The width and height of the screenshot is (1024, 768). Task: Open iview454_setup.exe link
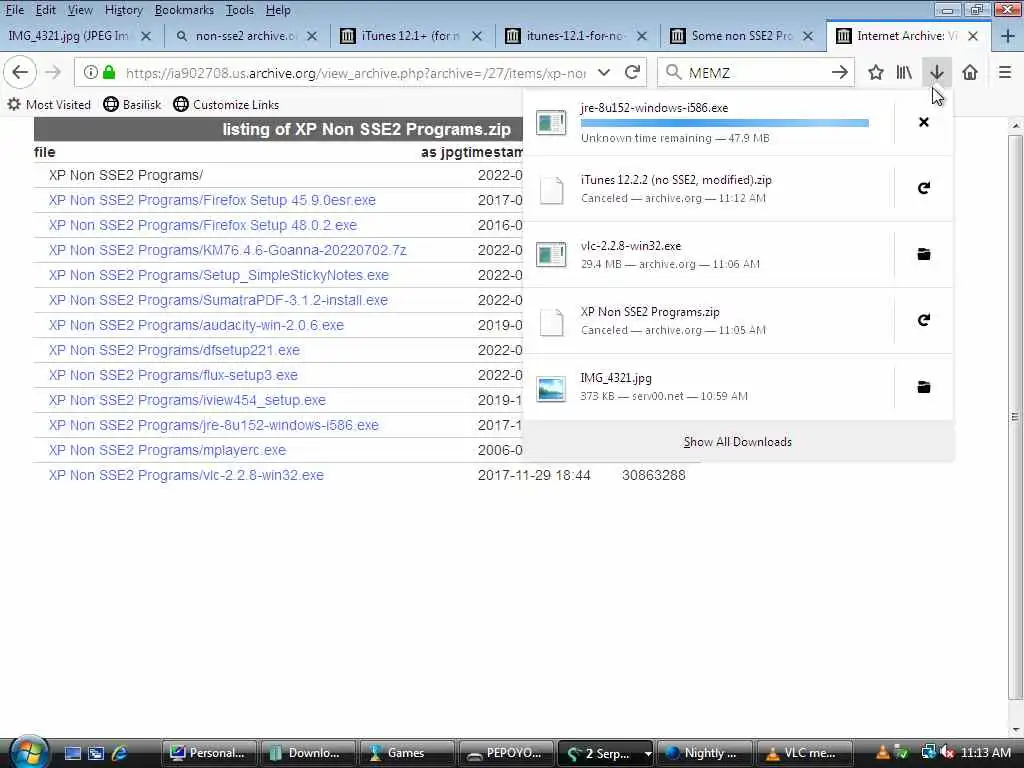click(x=187, y=400)
